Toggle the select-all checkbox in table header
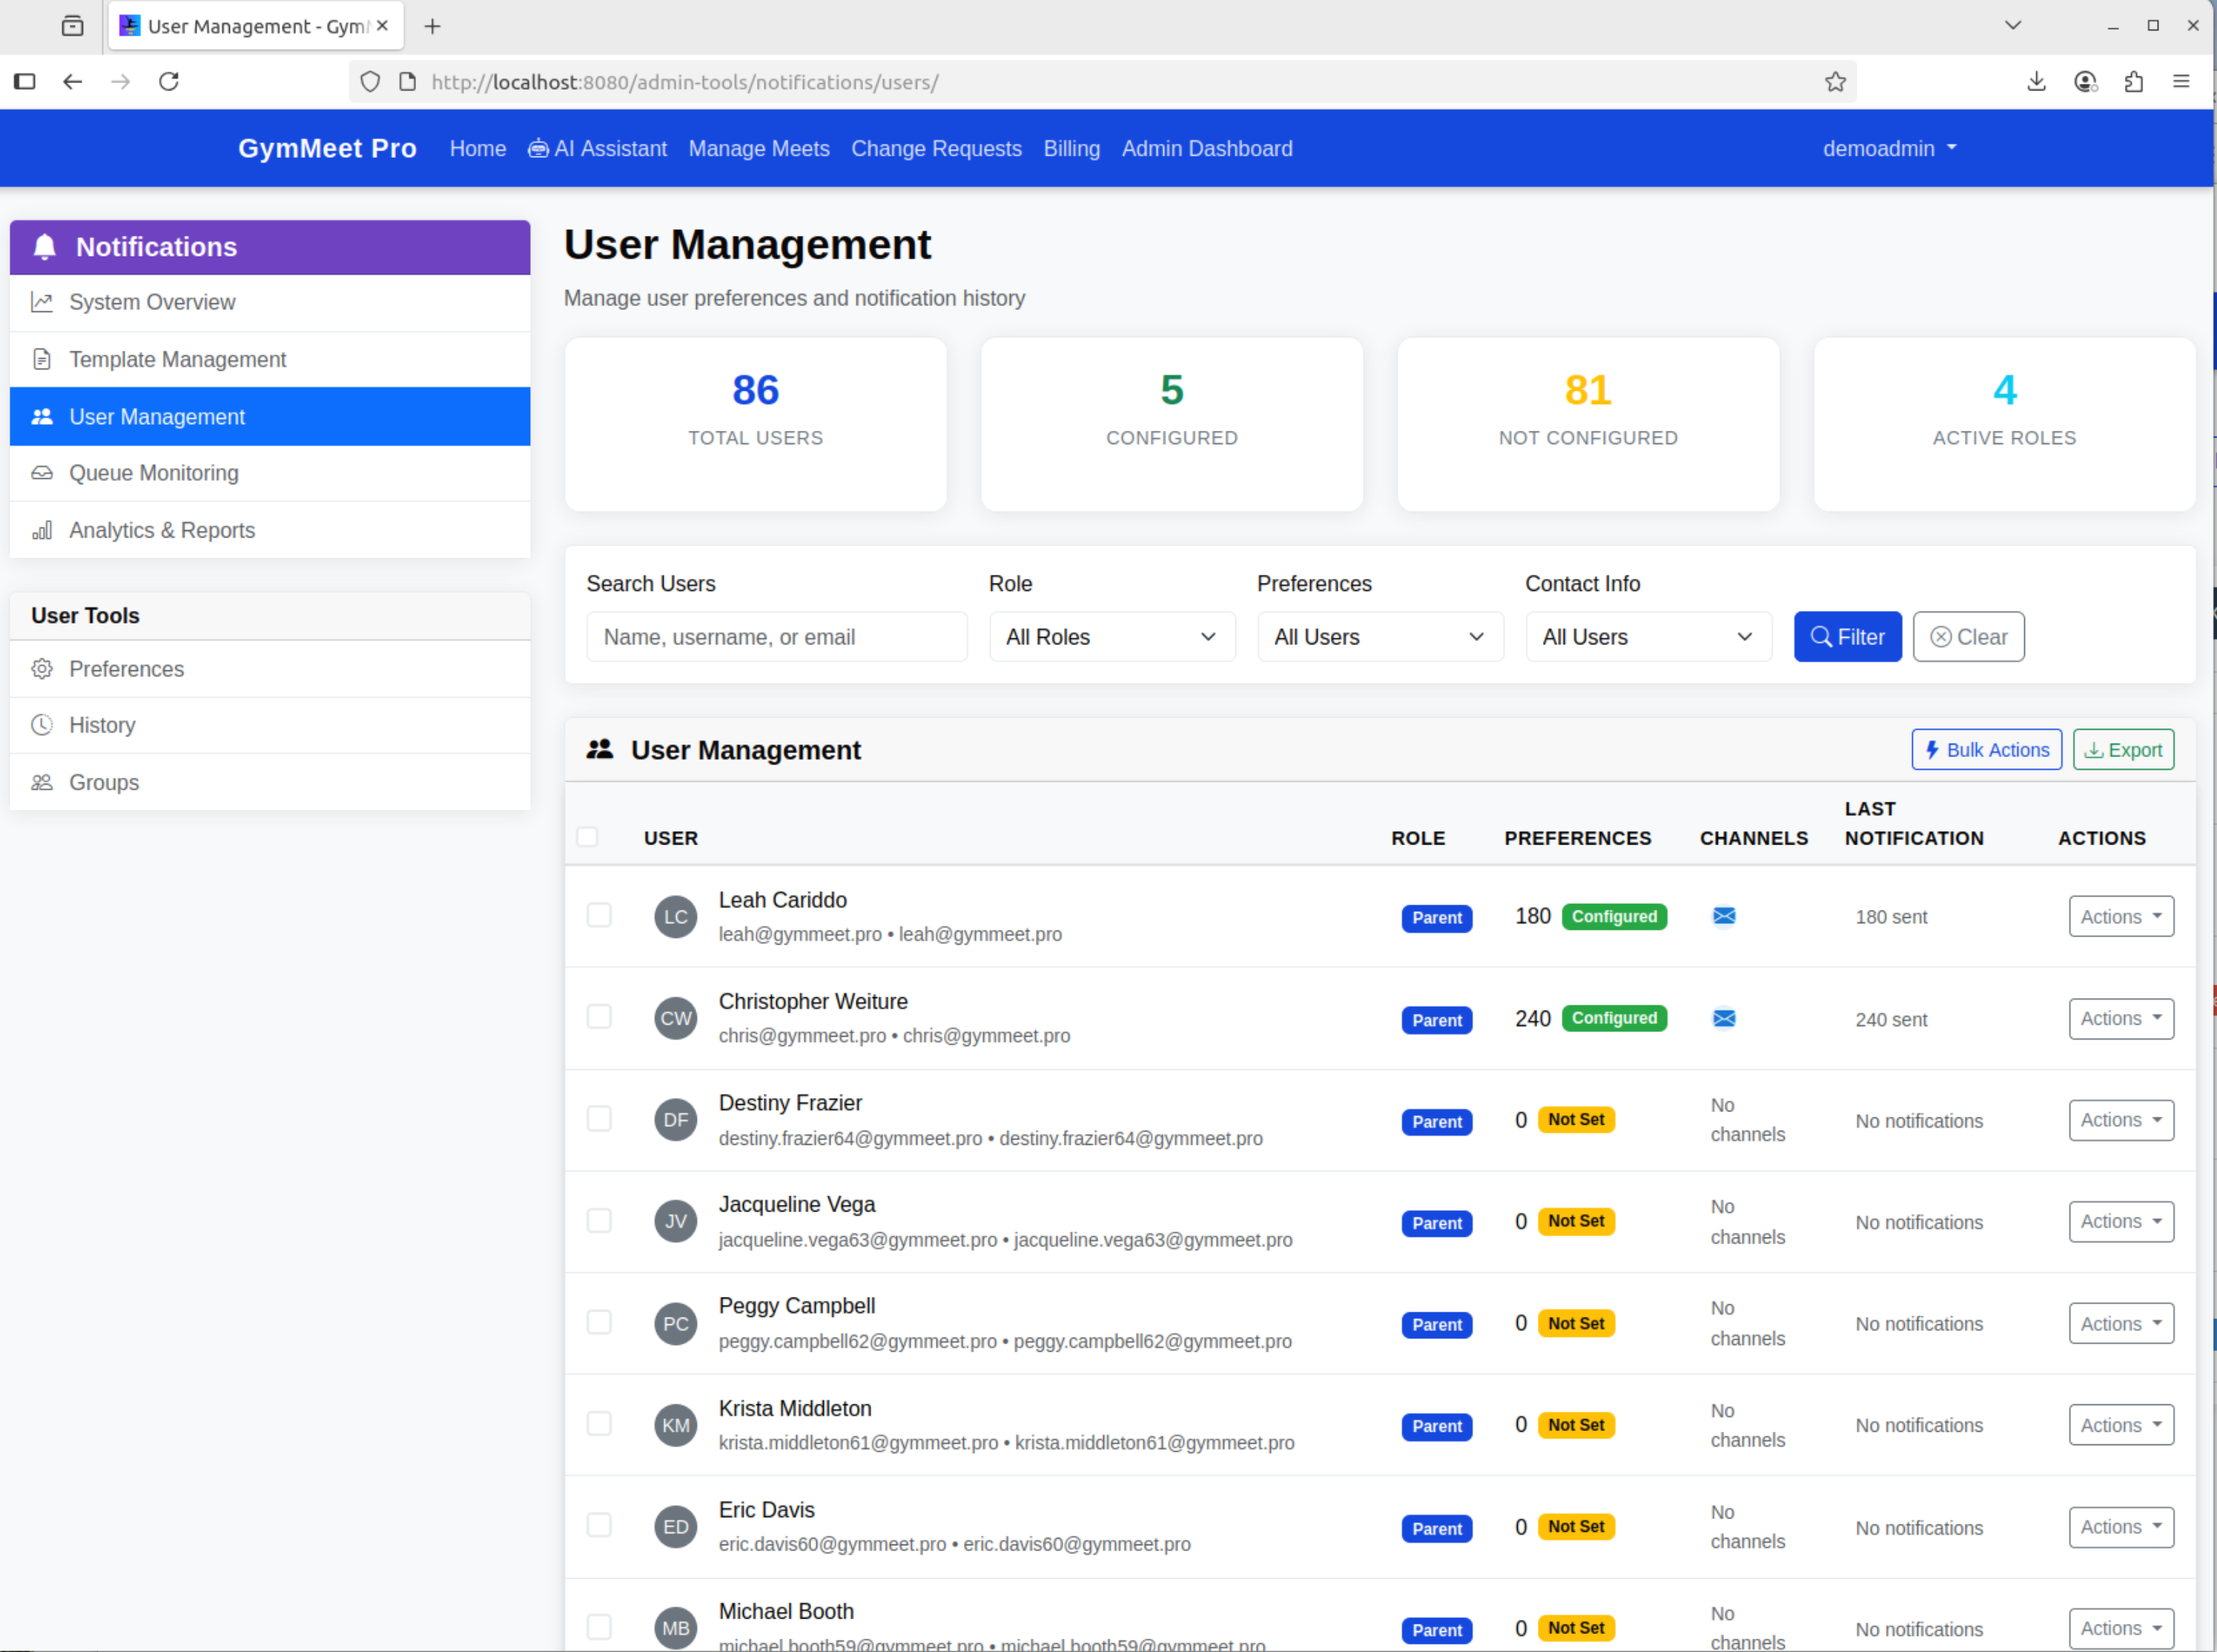This screenshot has width=2217, height=1652. click(588, 837)
